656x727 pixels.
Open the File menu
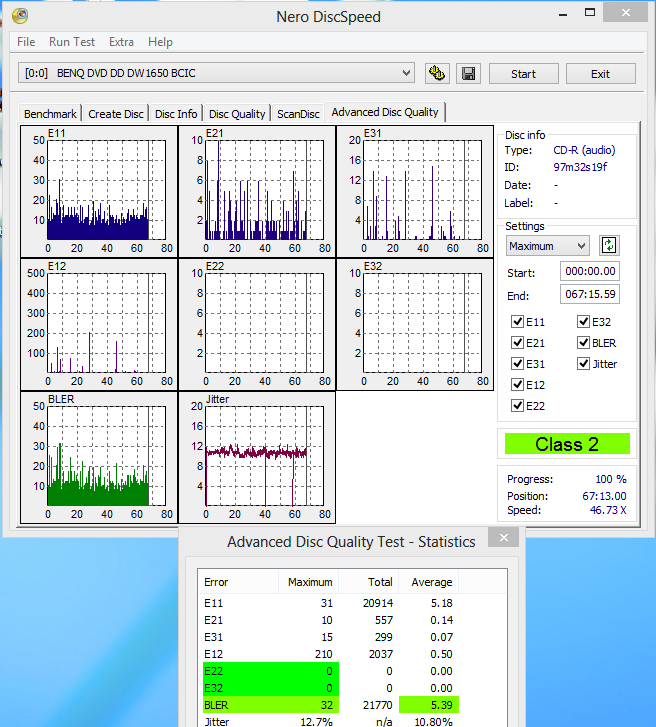click(x=26, y=42)
